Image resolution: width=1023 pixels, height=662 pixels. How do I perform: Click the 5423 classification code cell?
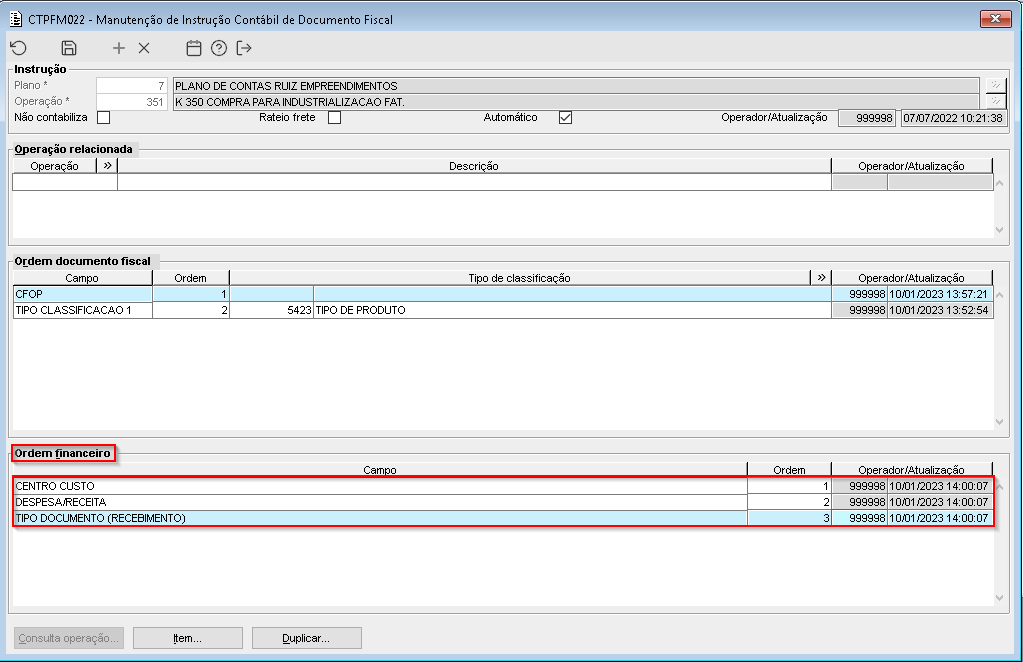click(x=271, y=310)
